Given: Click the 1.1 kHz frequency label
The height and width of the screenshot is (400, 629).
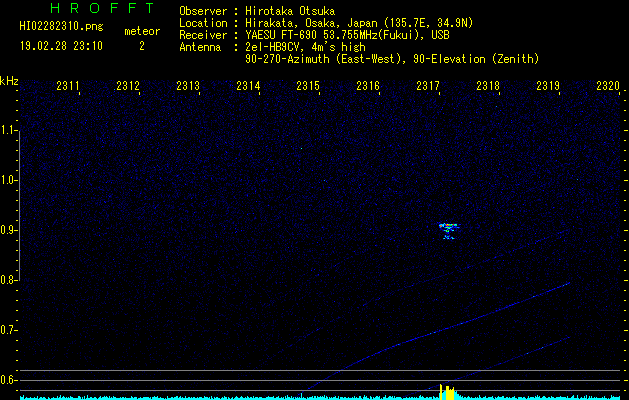Looking at the screenshot, I should click(9, 130).
